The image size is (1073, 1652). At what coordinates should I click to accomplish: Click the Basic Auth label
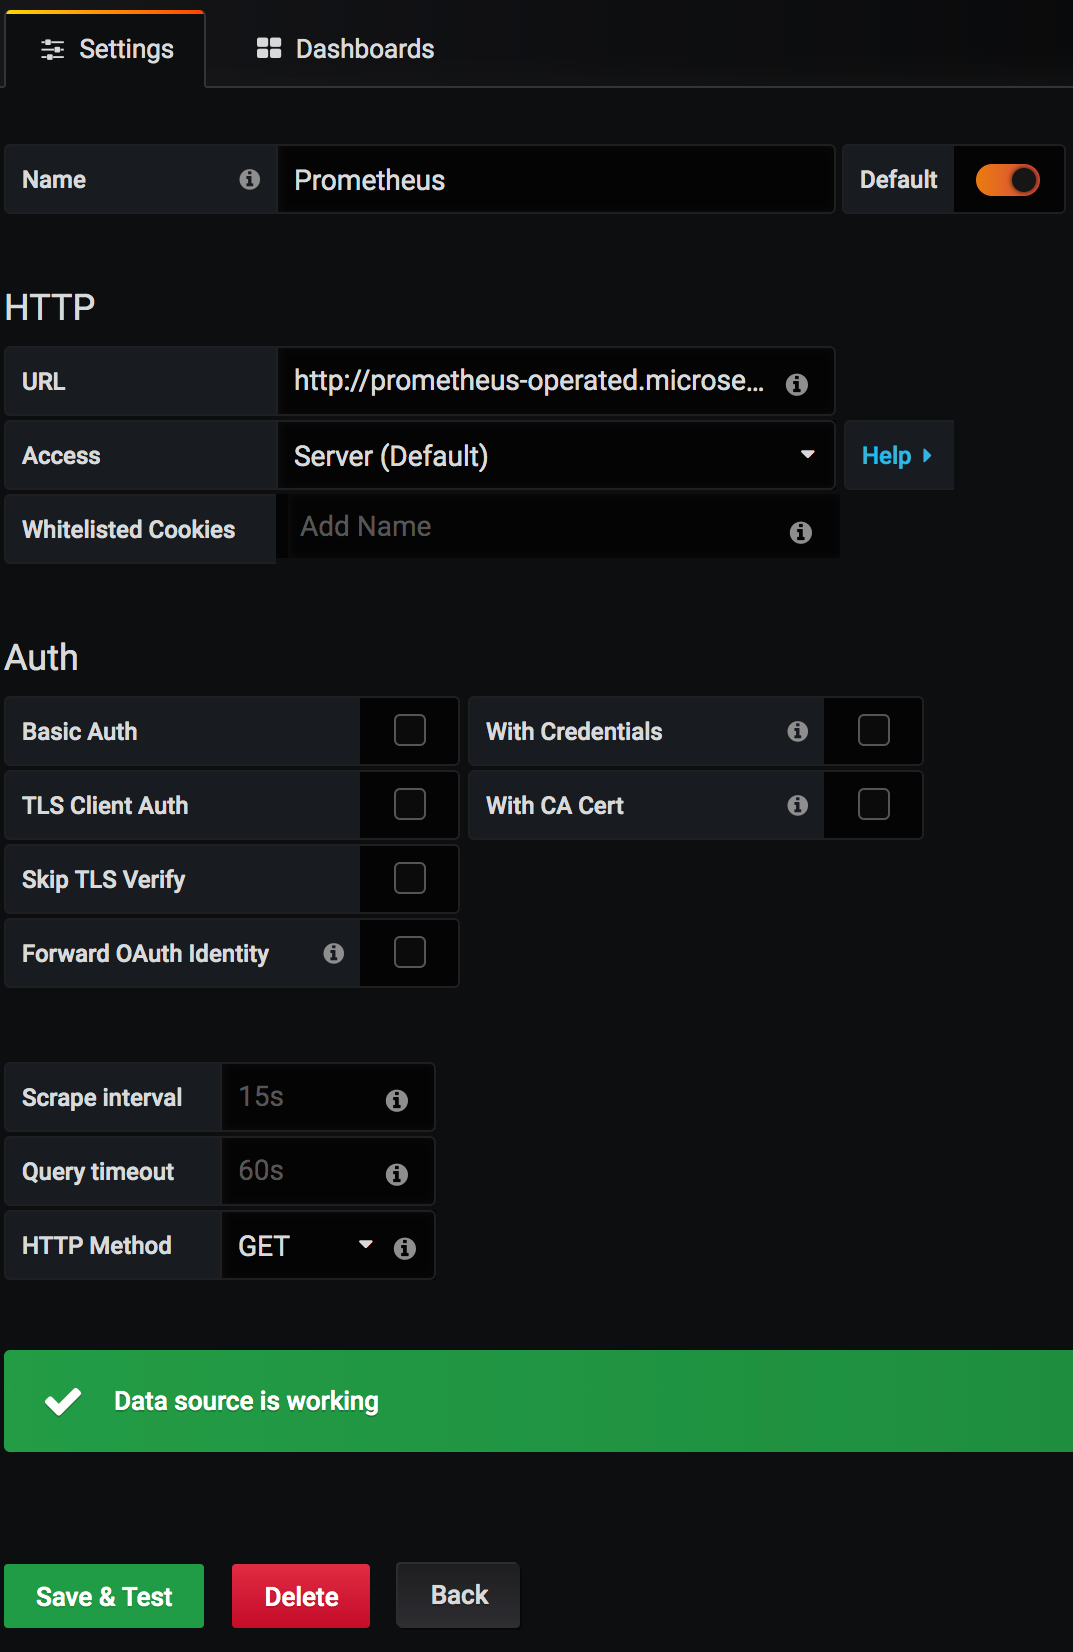[x=80, y=731]
